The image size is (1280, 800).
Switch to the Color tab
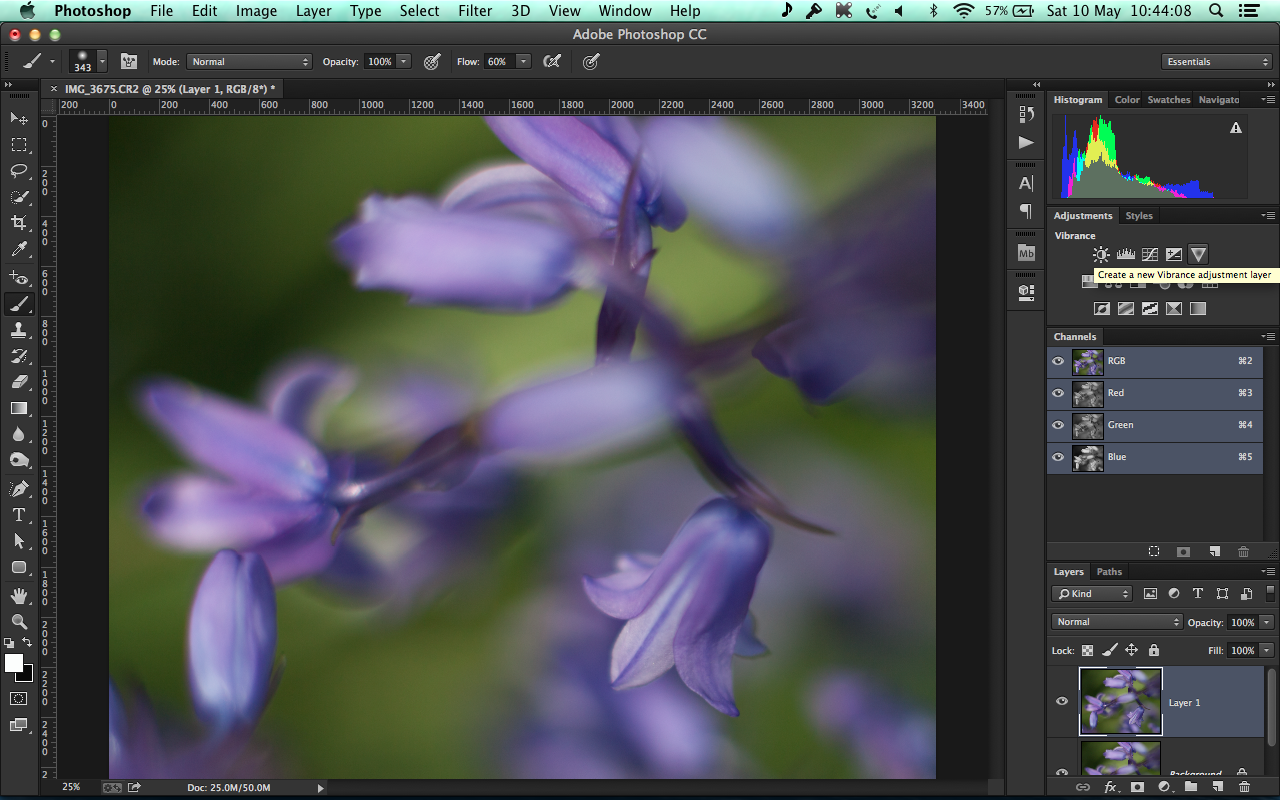tap(1127, 100)
